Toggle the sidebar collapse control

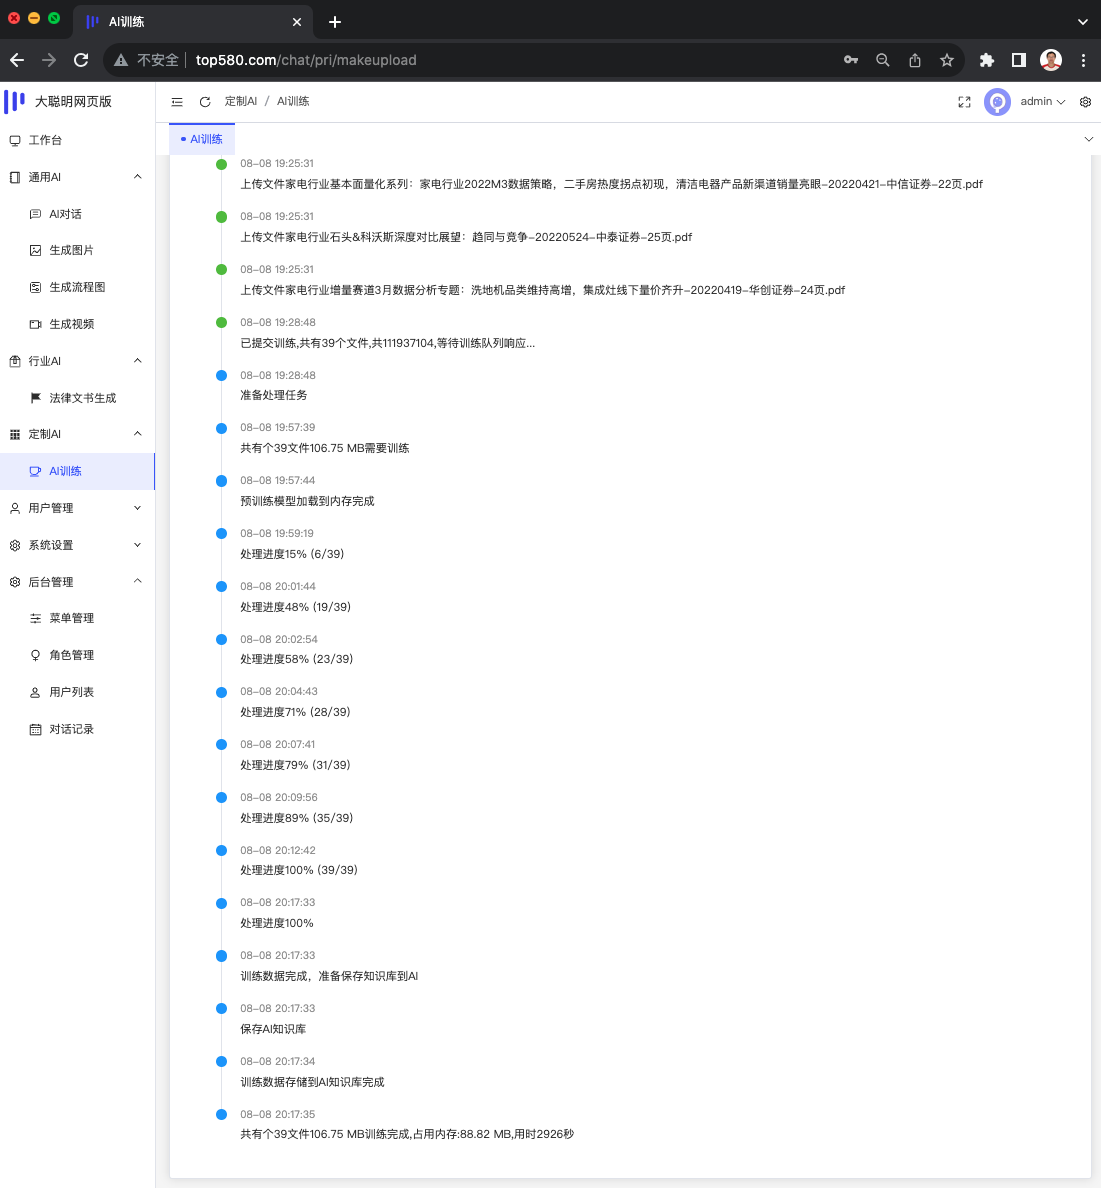point(177,101)
